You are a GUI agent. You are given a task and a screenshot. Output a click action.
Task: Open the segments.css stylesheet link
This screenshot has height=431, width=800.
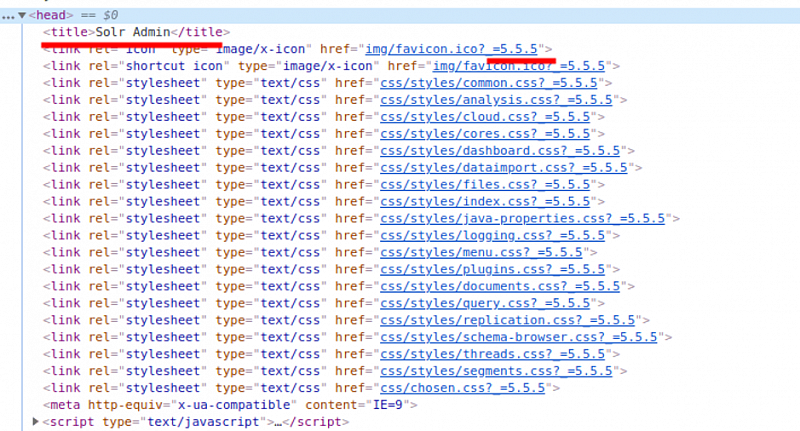496,370
